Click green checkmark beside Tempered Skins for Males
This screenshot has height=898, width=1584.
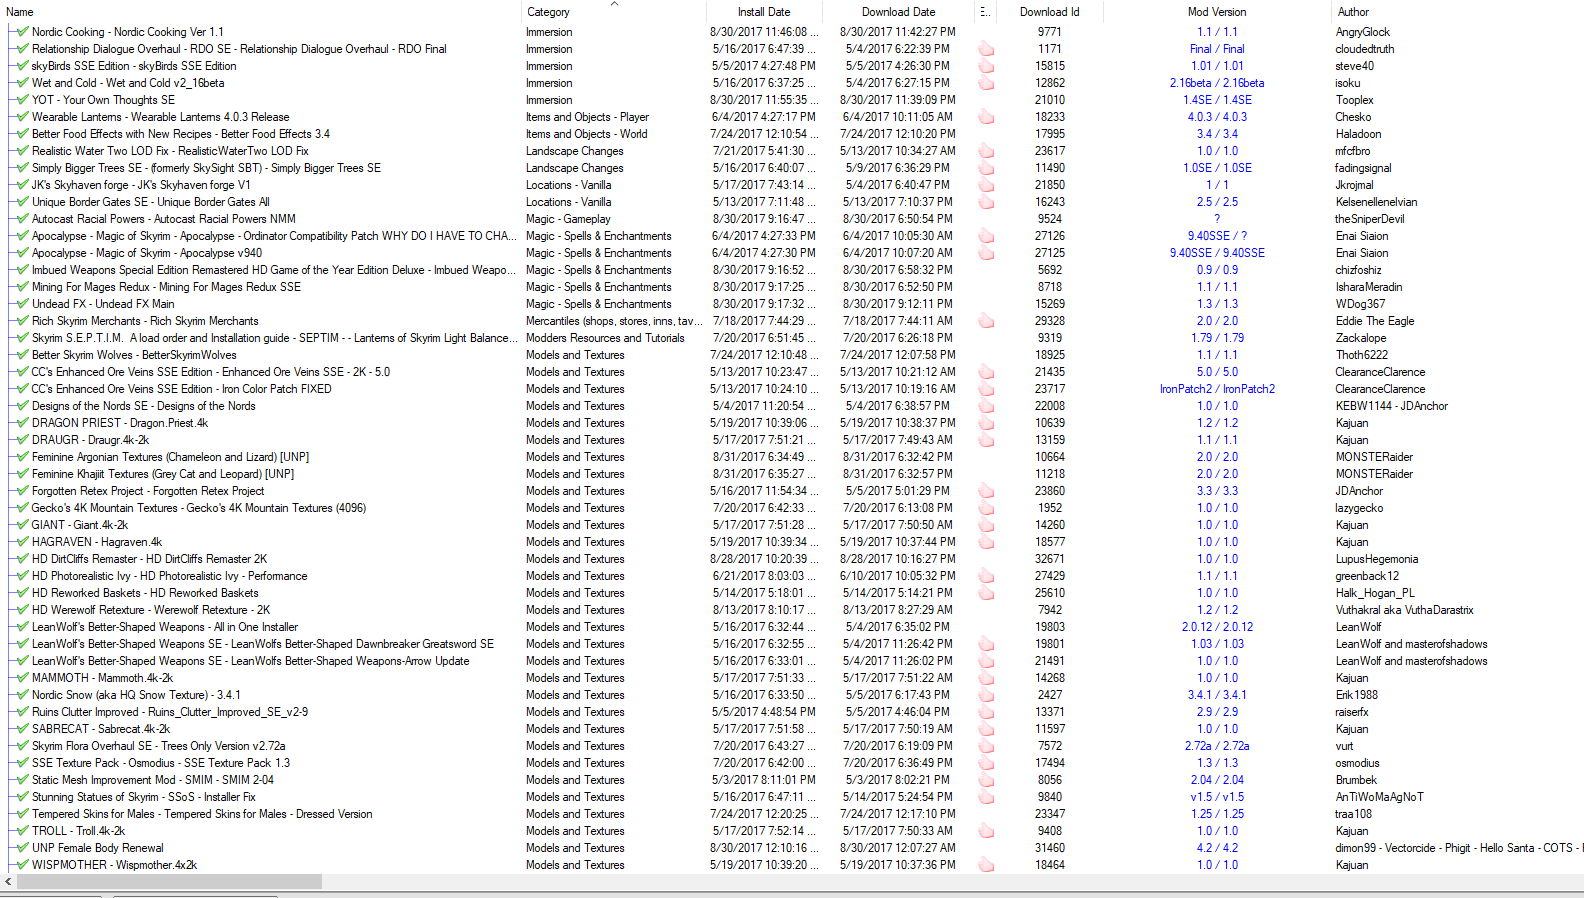click(x=22, y=814)
